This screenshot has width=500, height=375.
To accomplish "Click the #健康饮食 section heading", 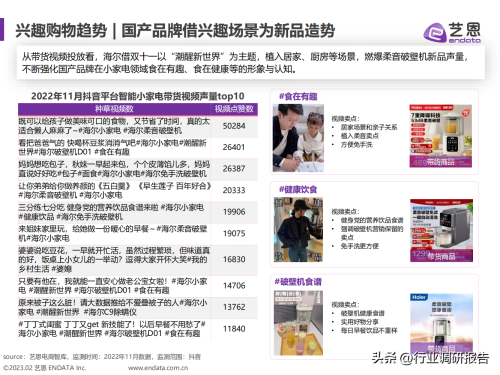I will [x=298, y=189].
